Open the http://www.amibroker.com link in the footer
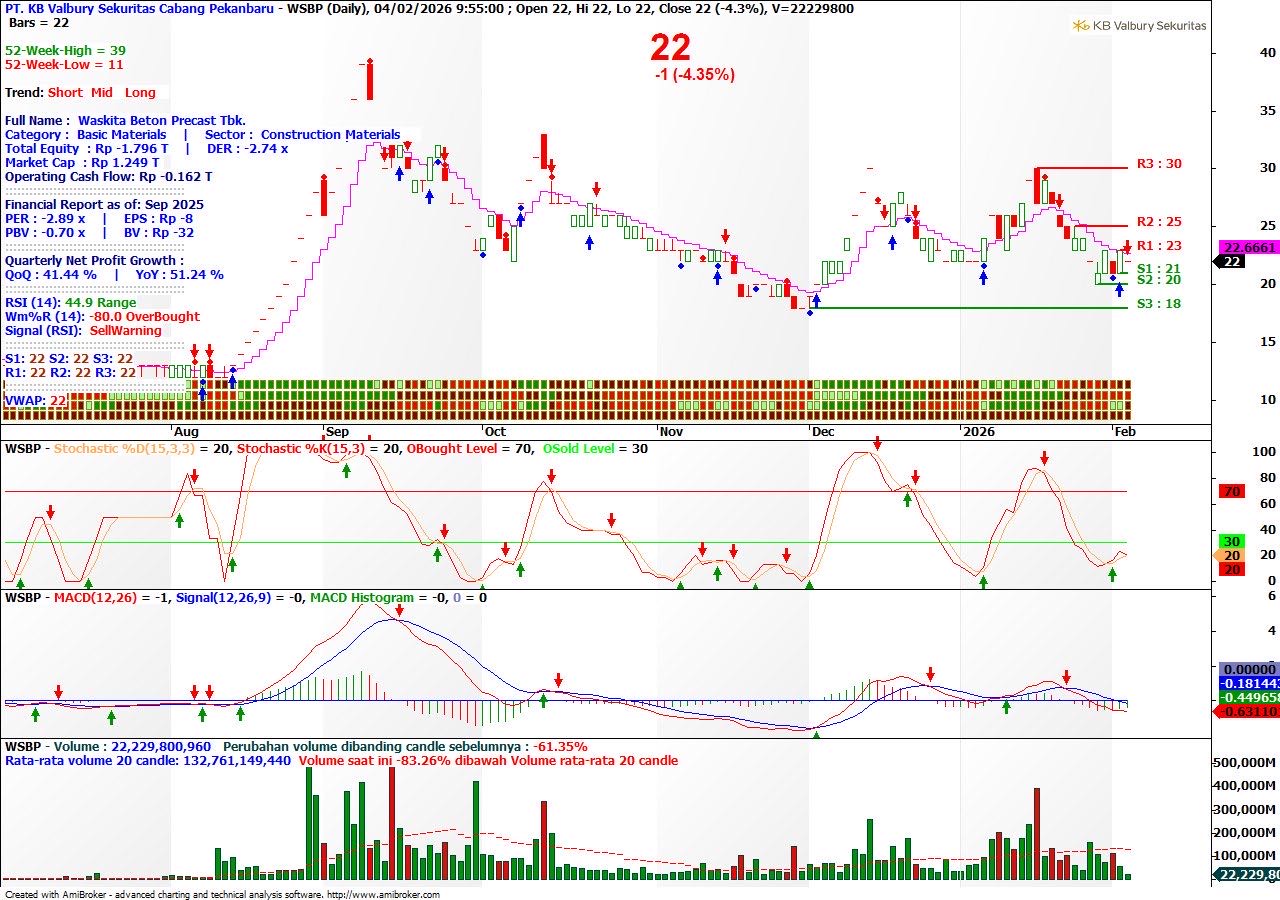The width and height of the screenshot is (1280, 900). (x=383, y=894)
